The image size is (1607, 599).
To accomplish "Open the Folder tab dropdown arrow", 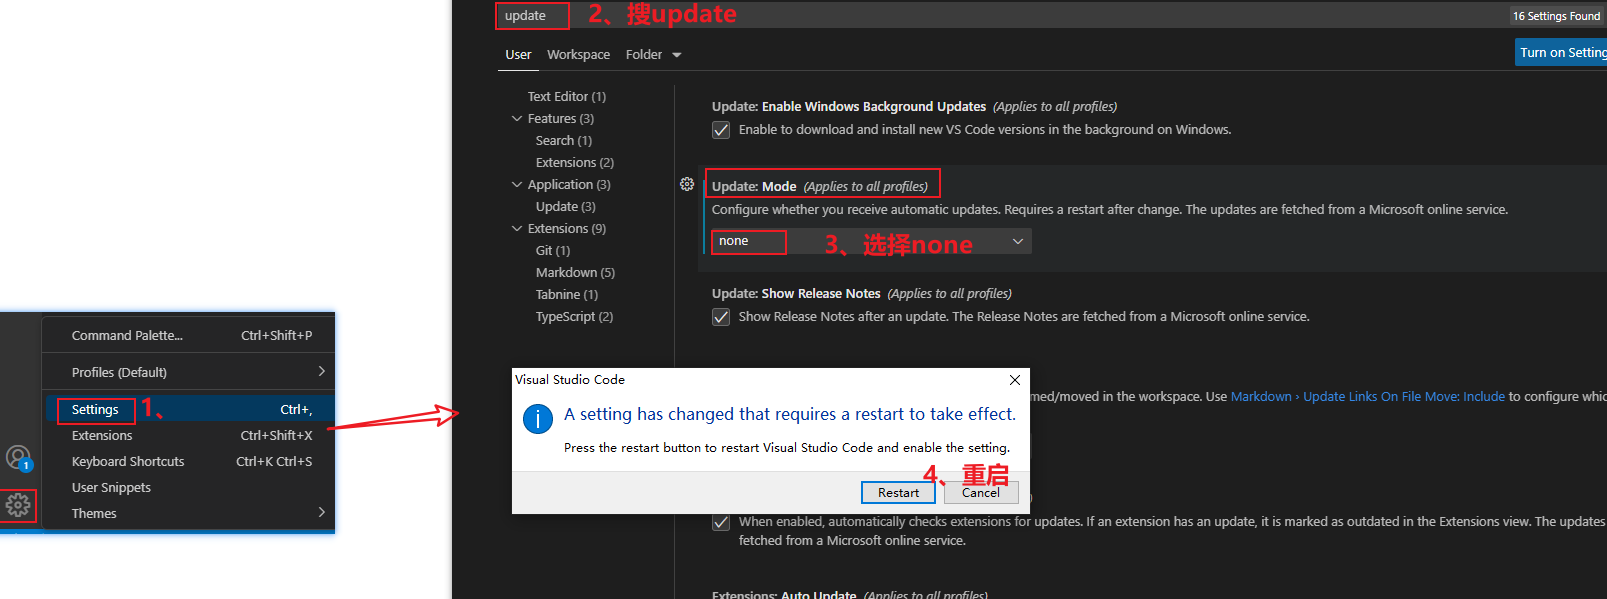I will tap(677, 55).
